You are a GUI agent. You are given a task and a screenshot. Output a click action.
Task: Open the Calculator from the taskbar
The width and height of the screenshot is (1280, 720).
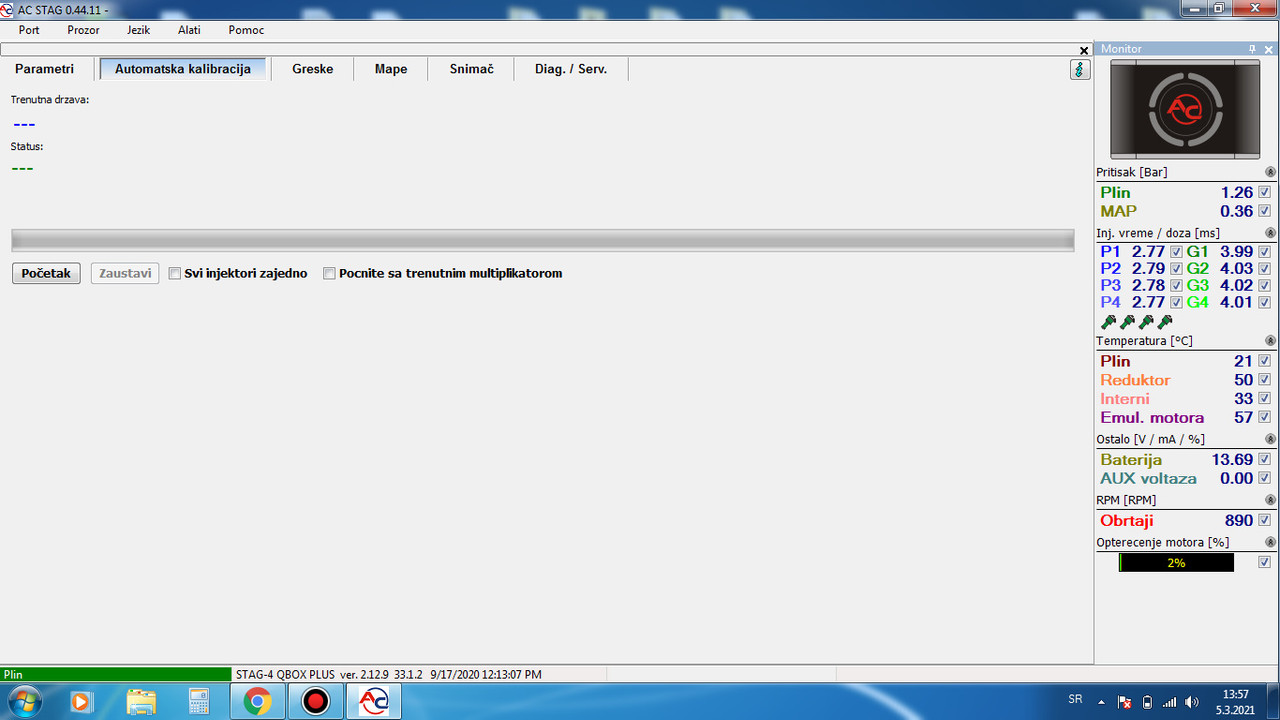(199, 702)
